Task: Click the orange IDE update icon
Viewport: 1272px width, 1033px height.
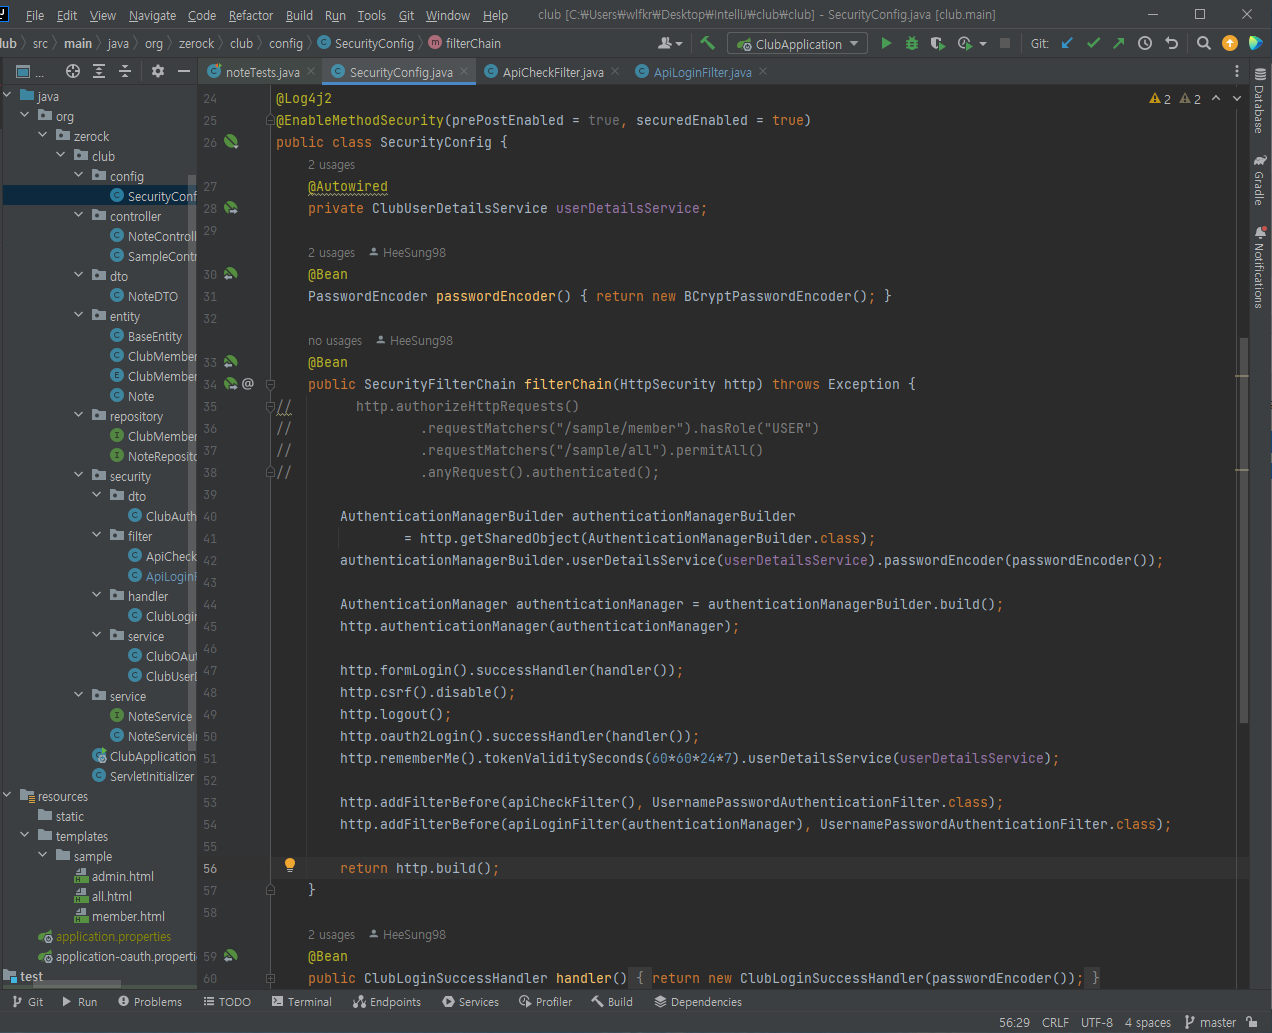Action: pos(1230,43)
